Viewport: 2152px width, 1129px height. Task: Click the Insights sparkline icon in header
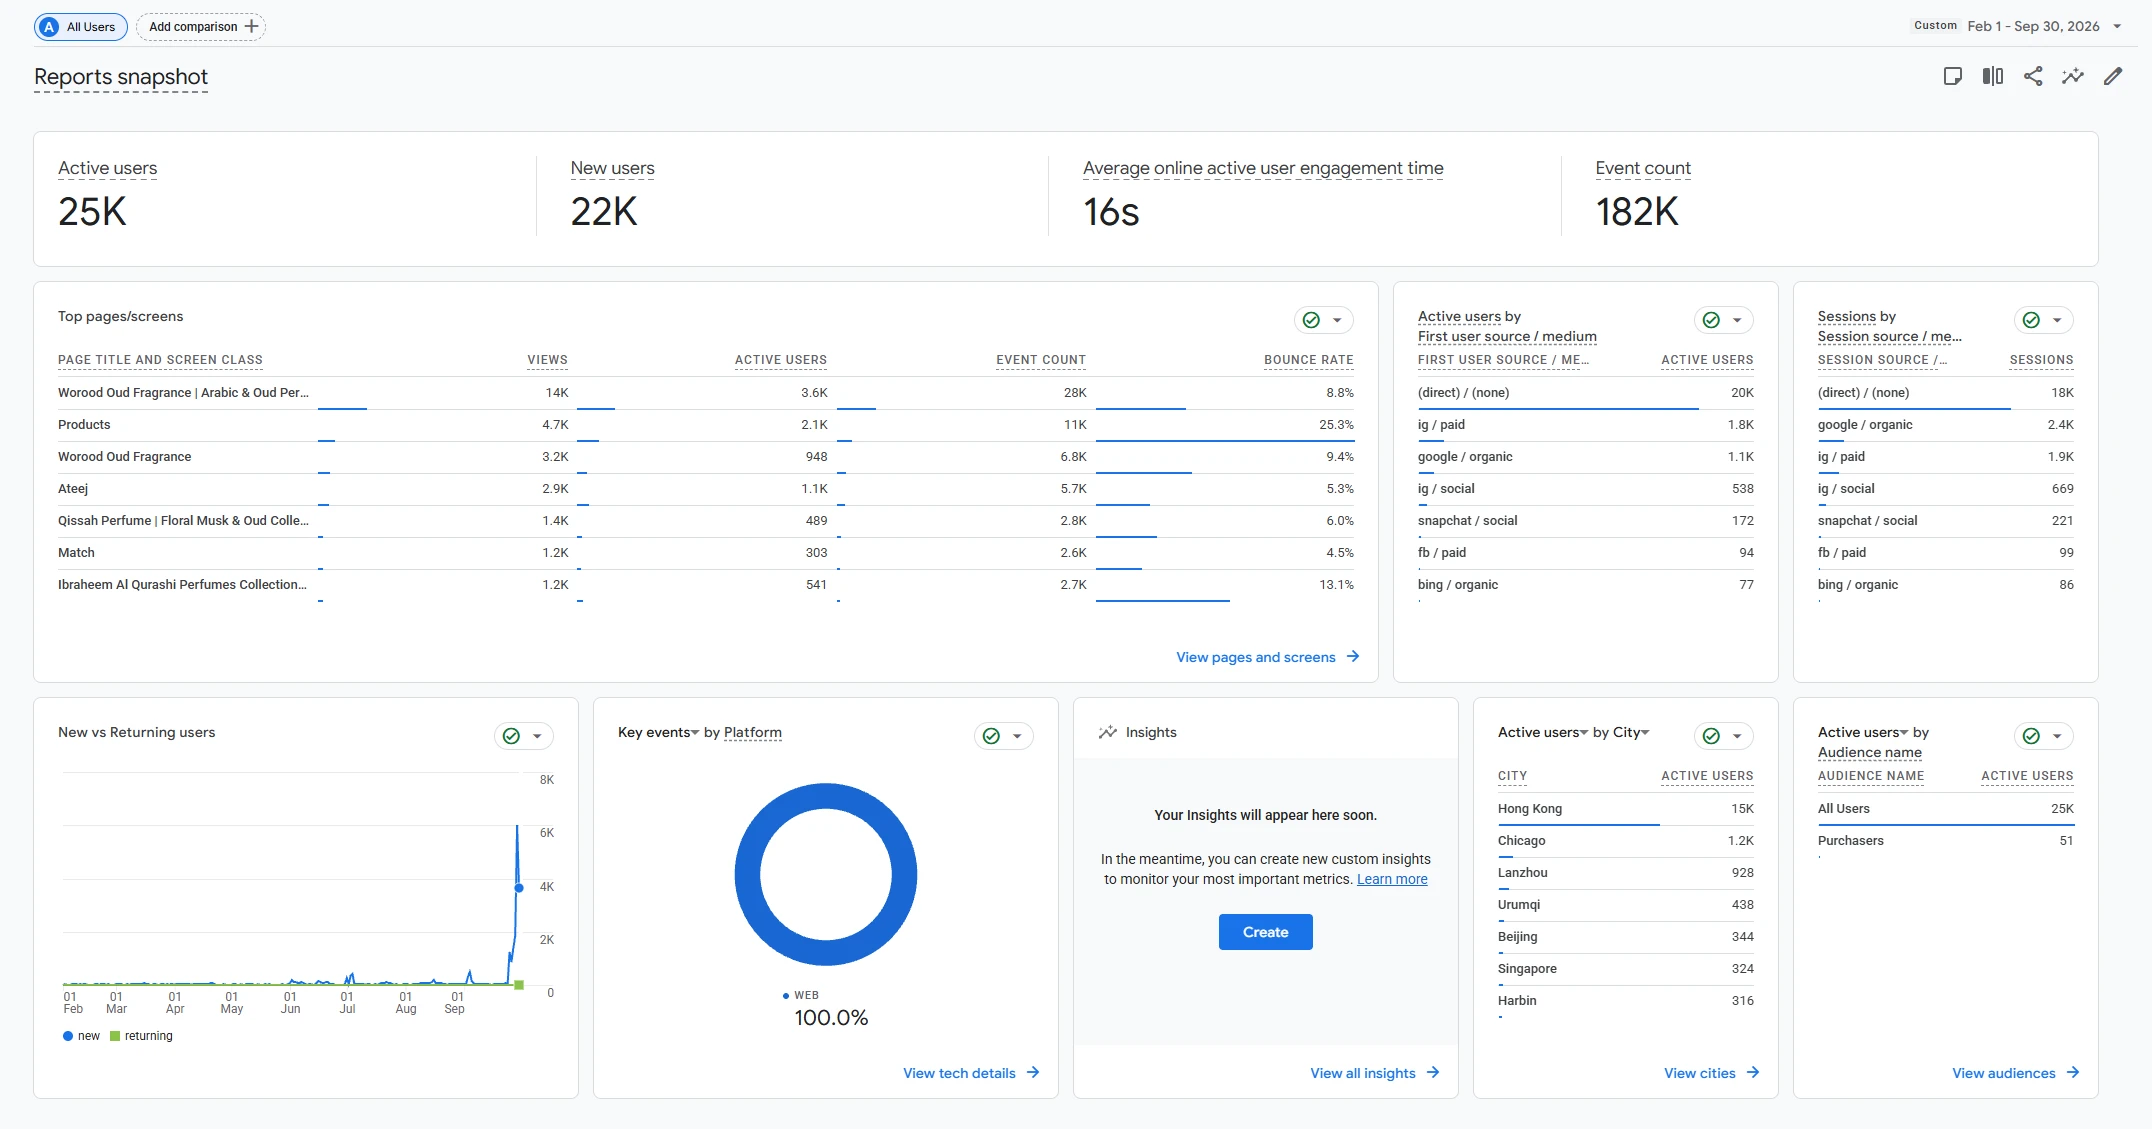click(2073, 76)
